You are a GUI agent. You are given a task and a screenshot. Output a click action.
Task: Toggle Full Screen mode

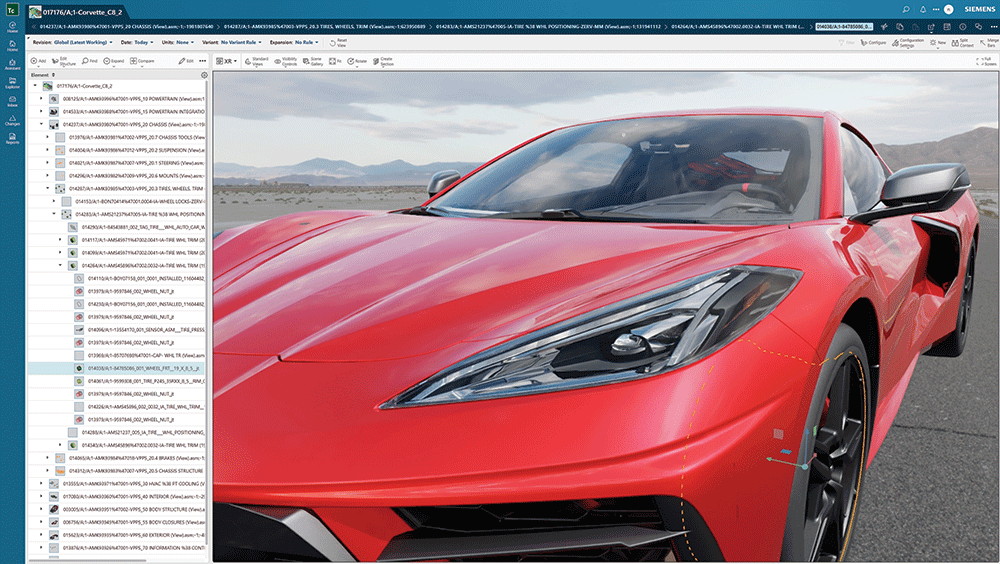[x=986, y=61]
